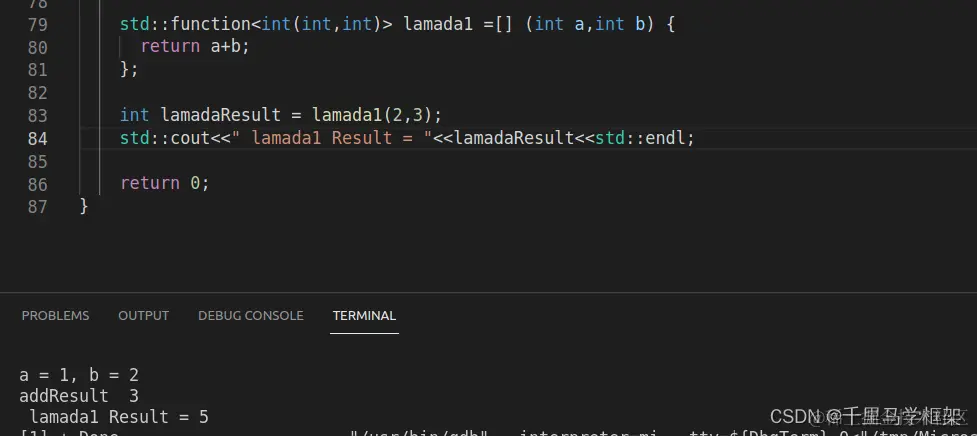Switch to the PROBLEMS panel tab

(x=55, y=316)
